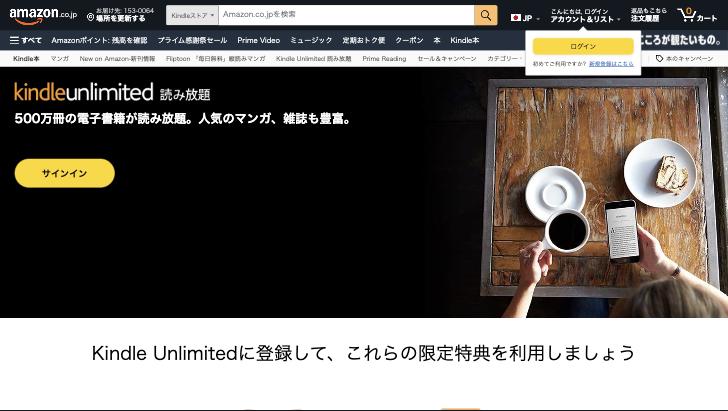Open Kindle Unlimited 読み放題 tab
This screenshot has width=728, height=411.
[x=314, y=59]
